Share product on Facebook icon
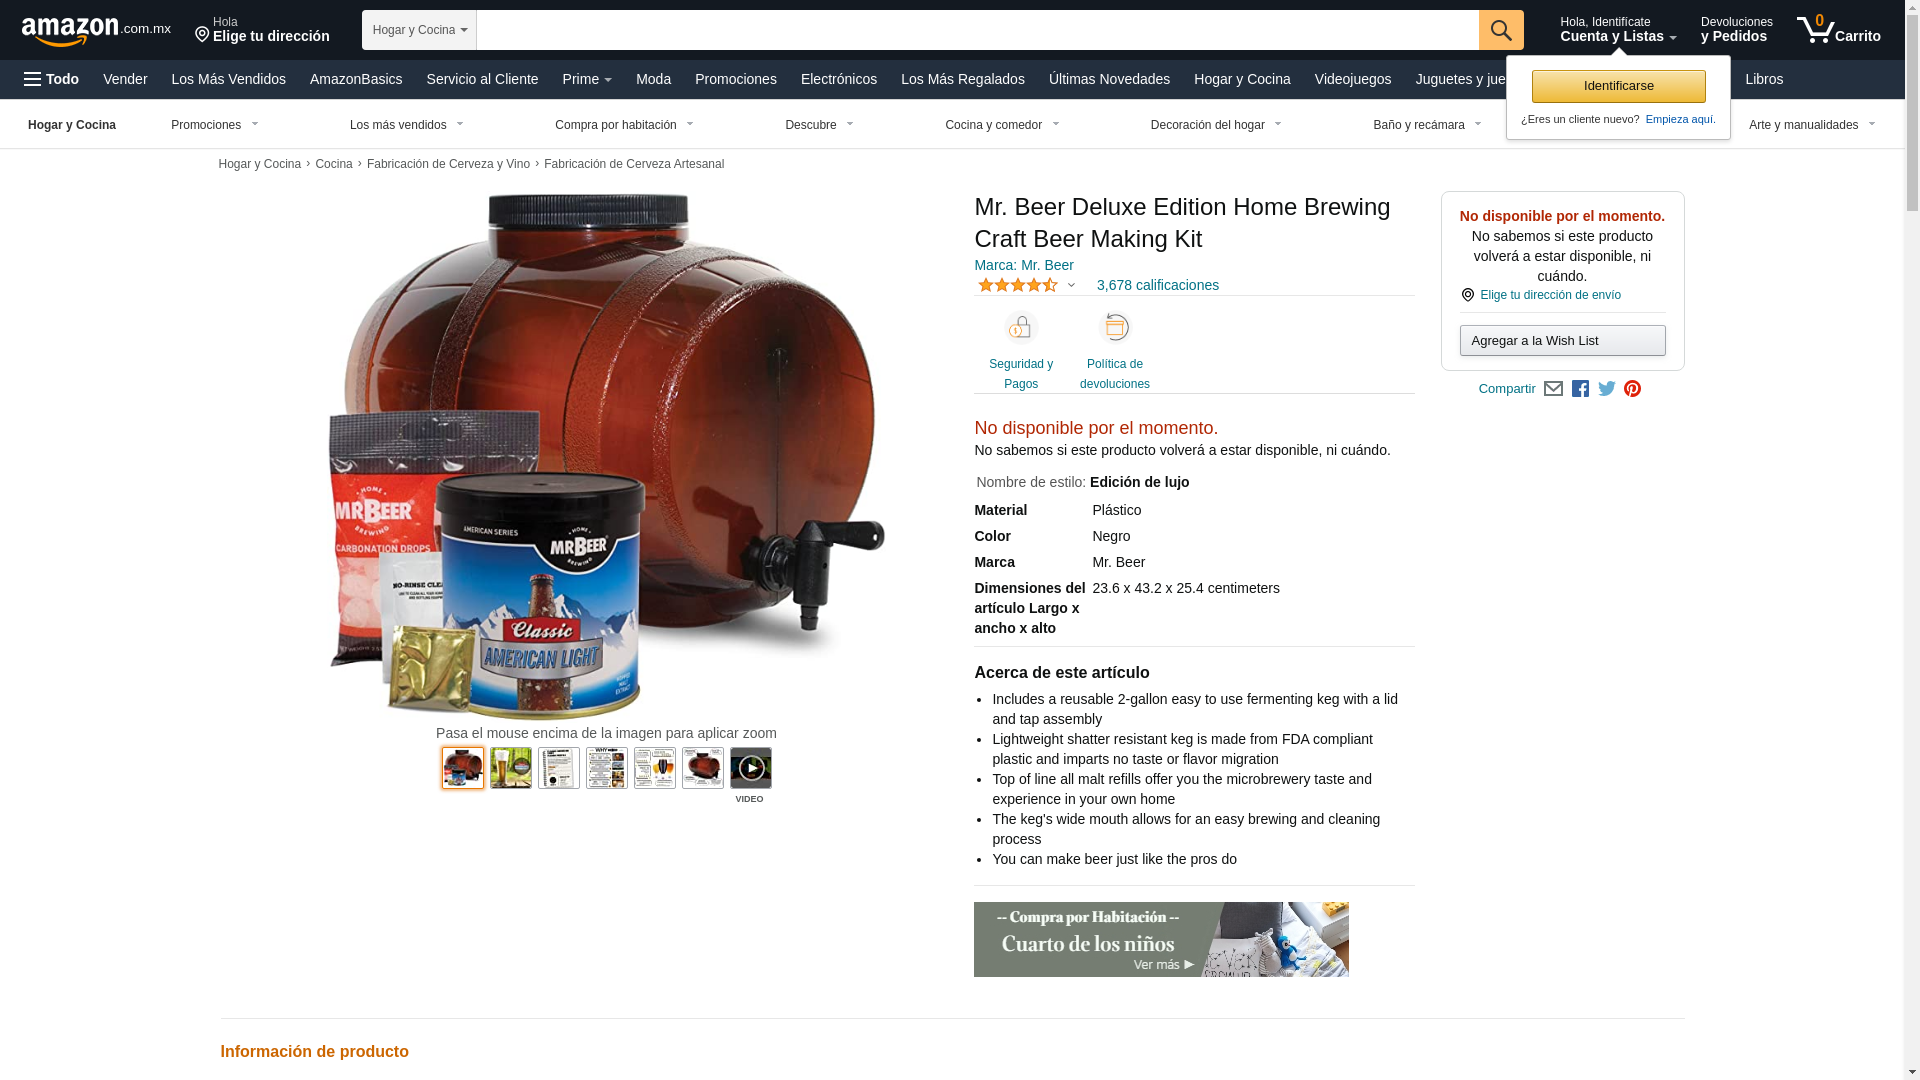Screen dimensions: 1920x1080 1580,389
